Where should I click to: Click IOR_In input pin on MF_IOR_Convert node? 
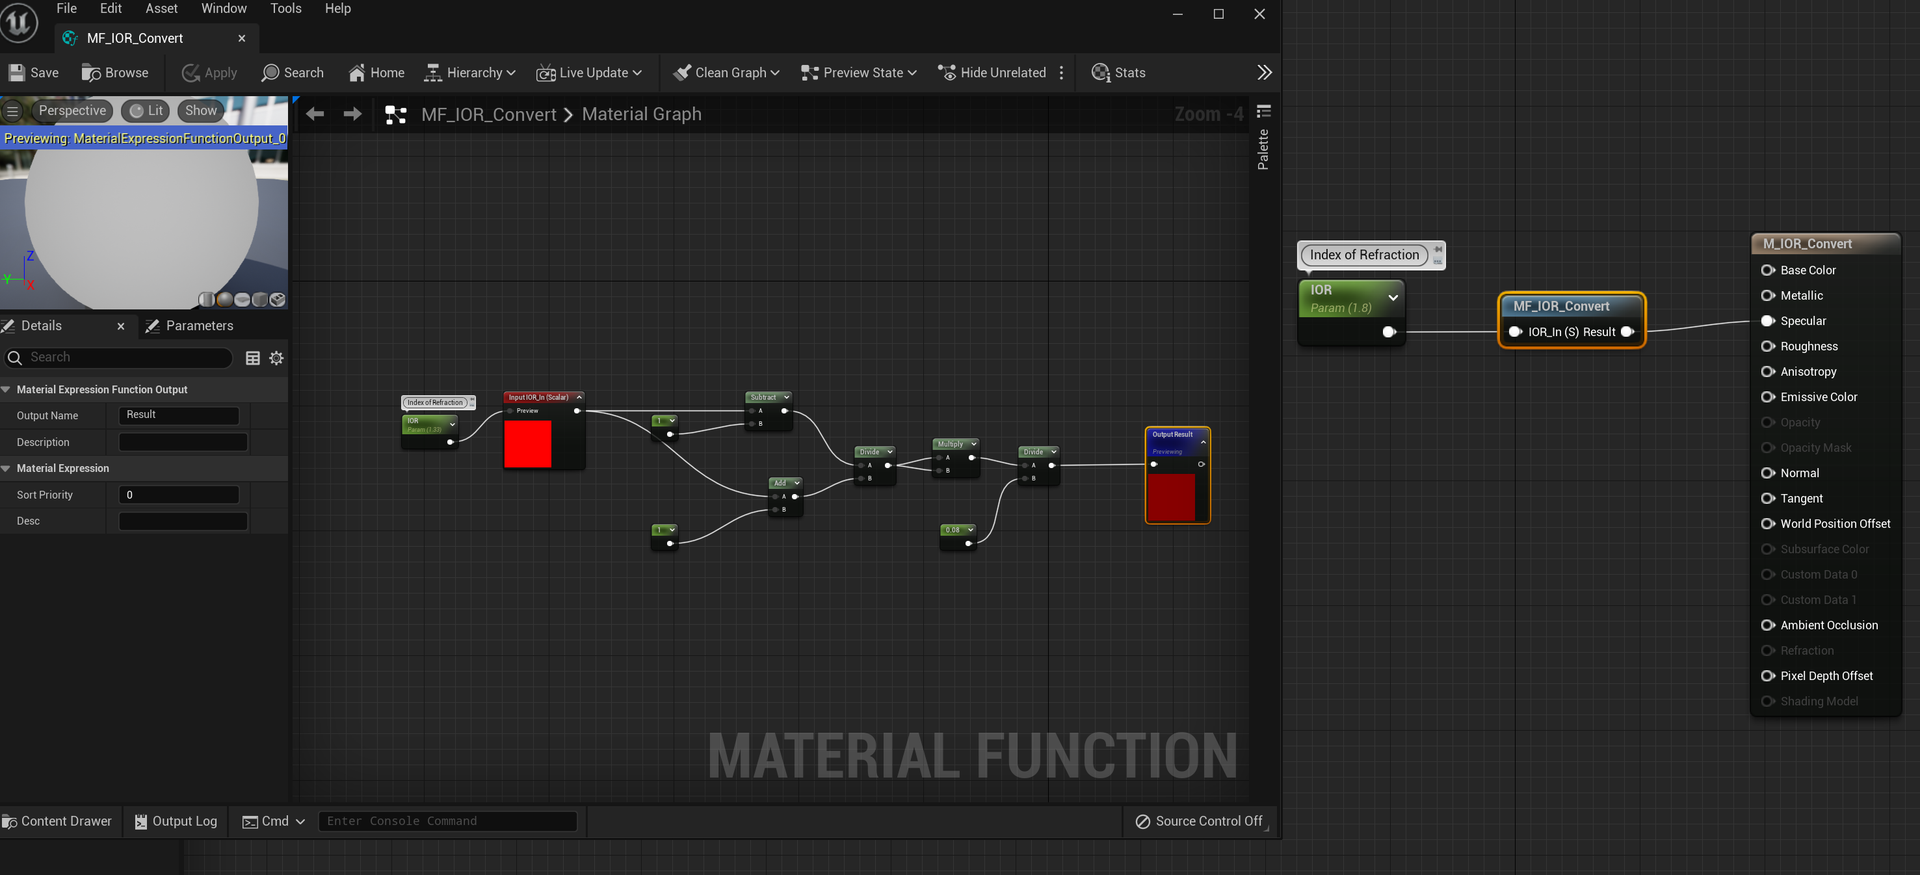click(x=1515, y=332)
